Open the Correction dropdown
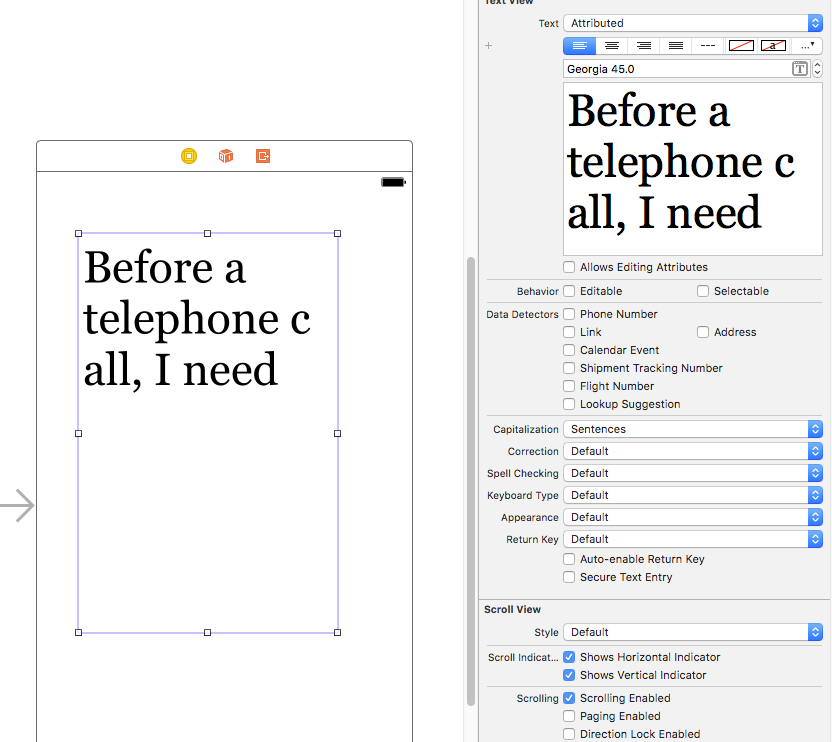The width and height of the screenshot is (832, 742). [x=693, y=451]
